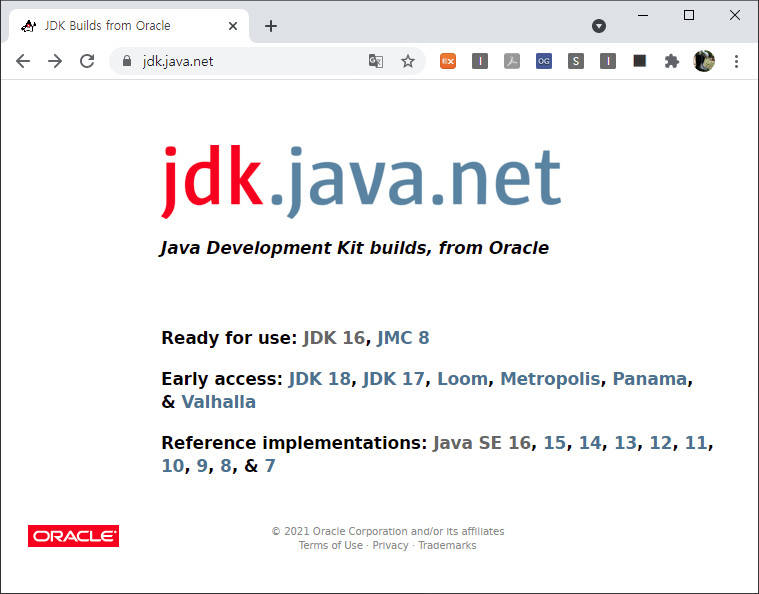Open the Trademarks footer link
759x594 pixels.
click(447, 545)
